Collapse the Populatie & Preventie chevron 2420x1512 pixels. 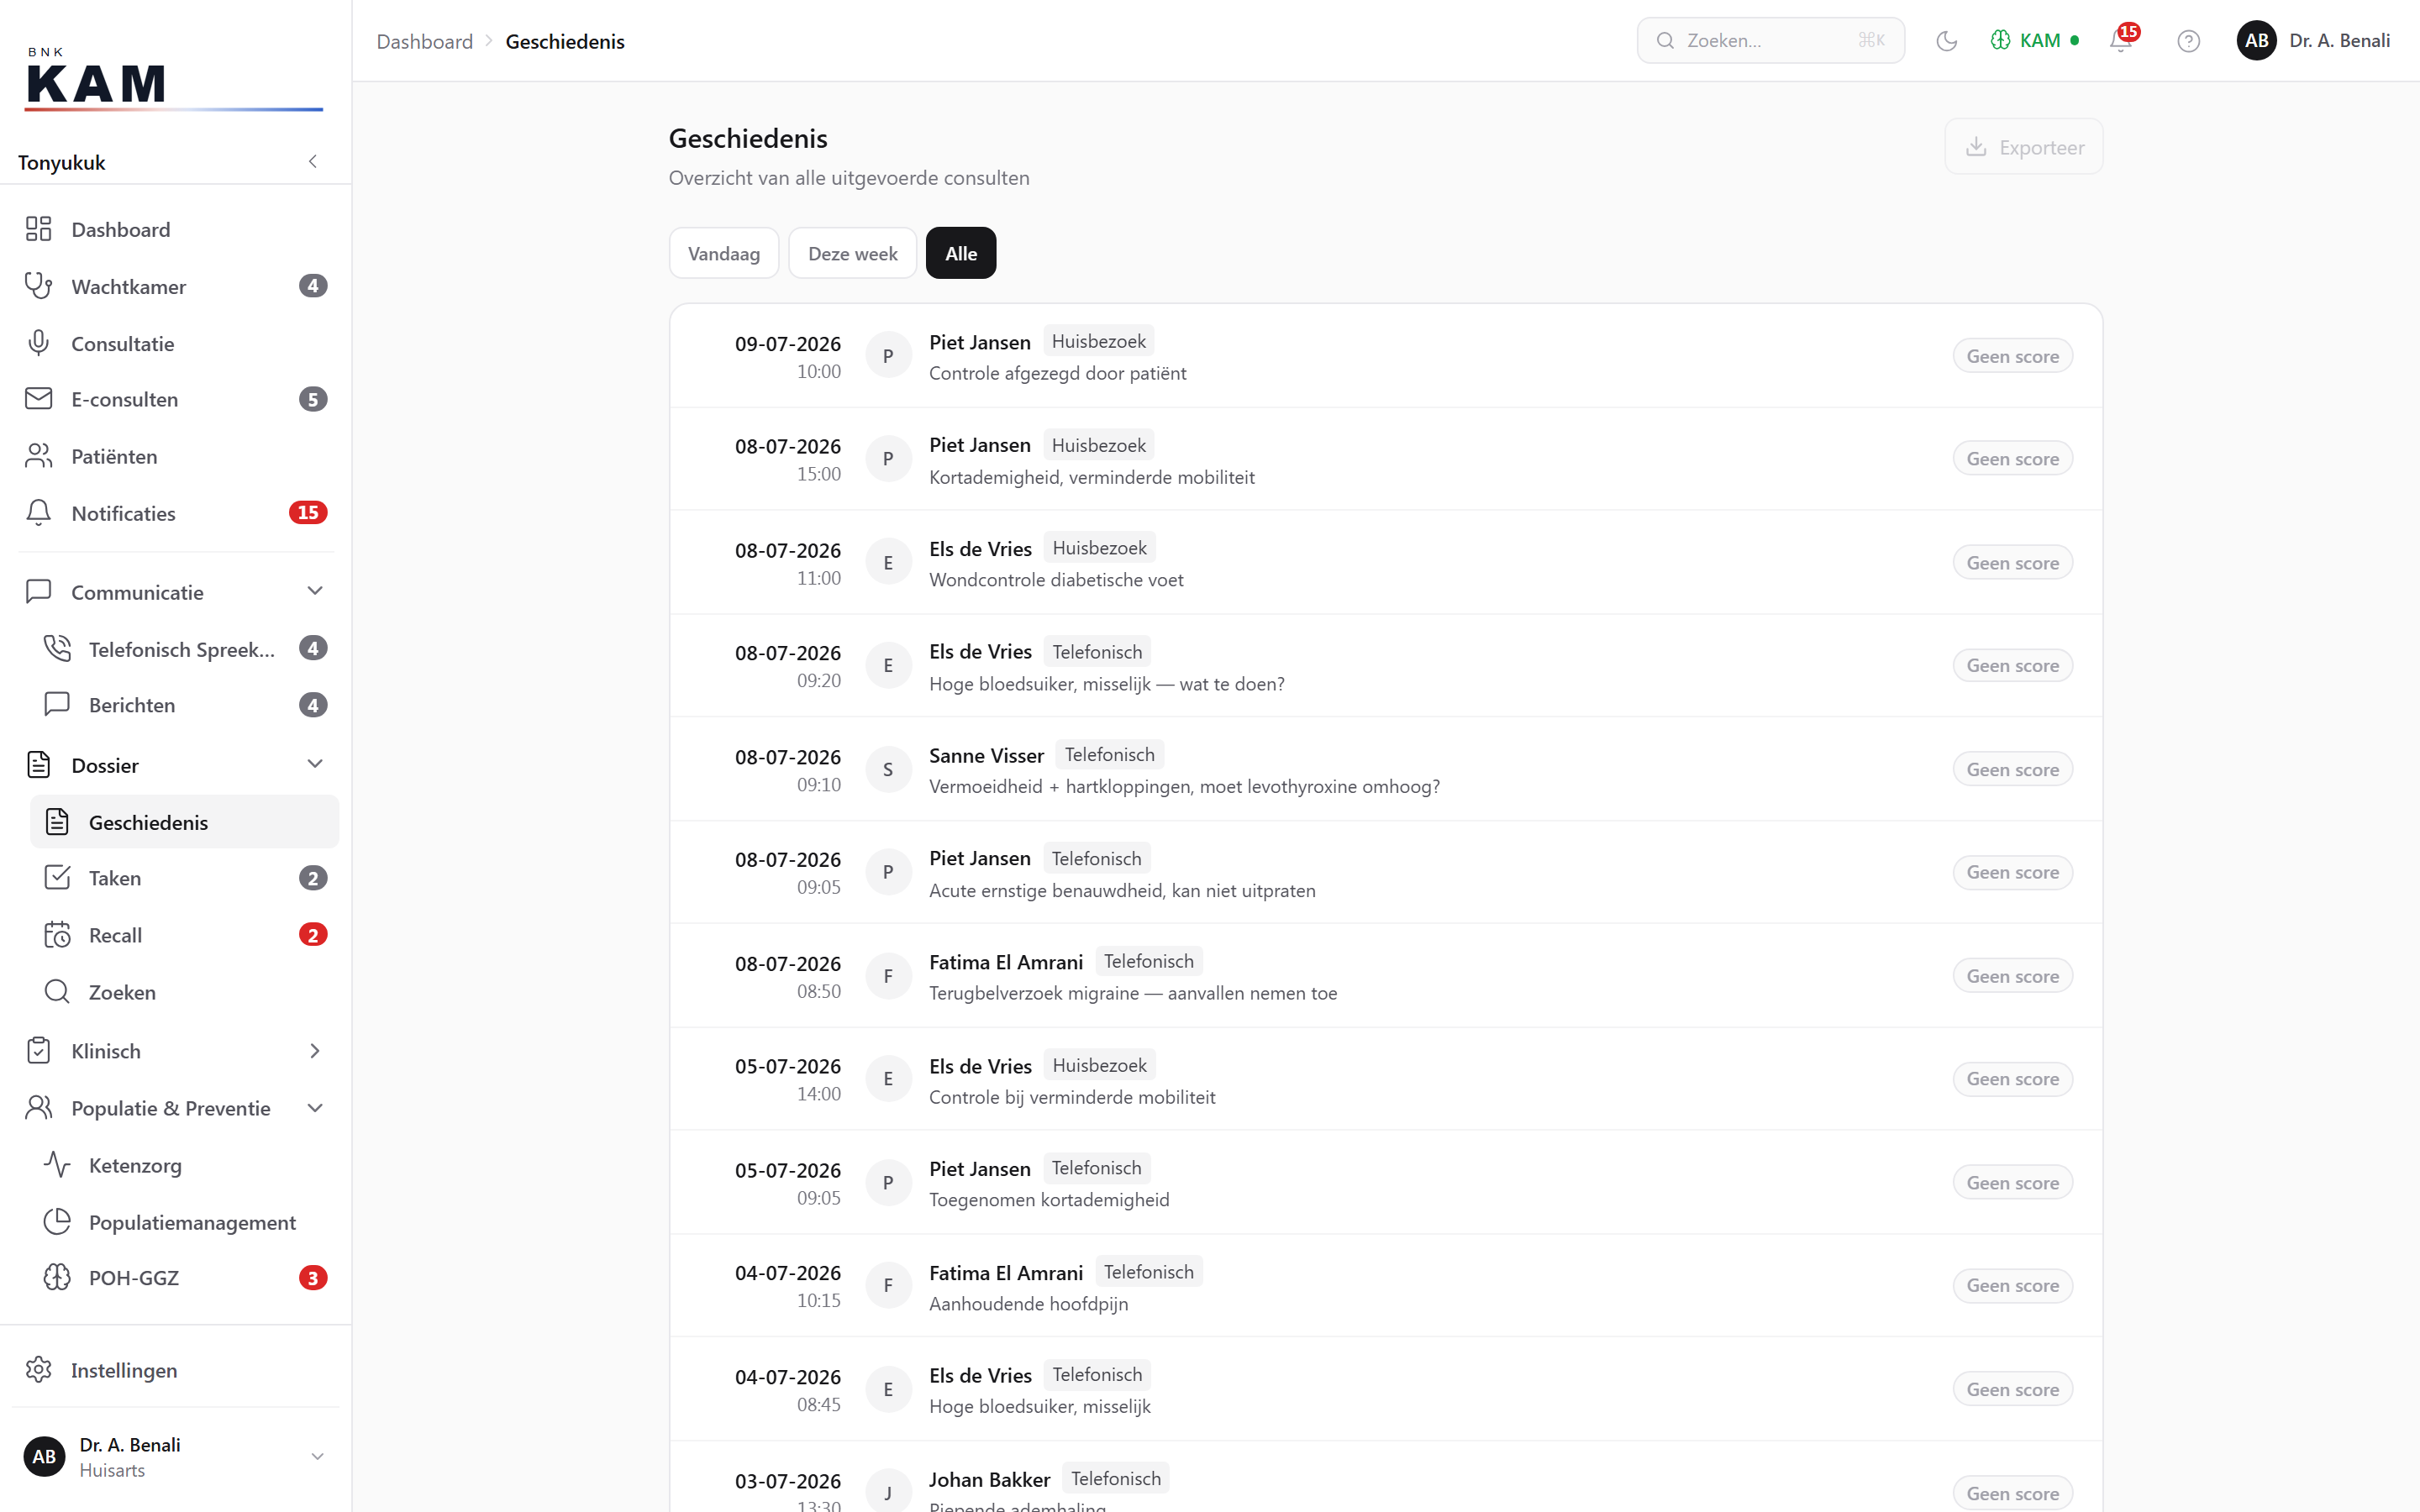(x=315, y=1108)
